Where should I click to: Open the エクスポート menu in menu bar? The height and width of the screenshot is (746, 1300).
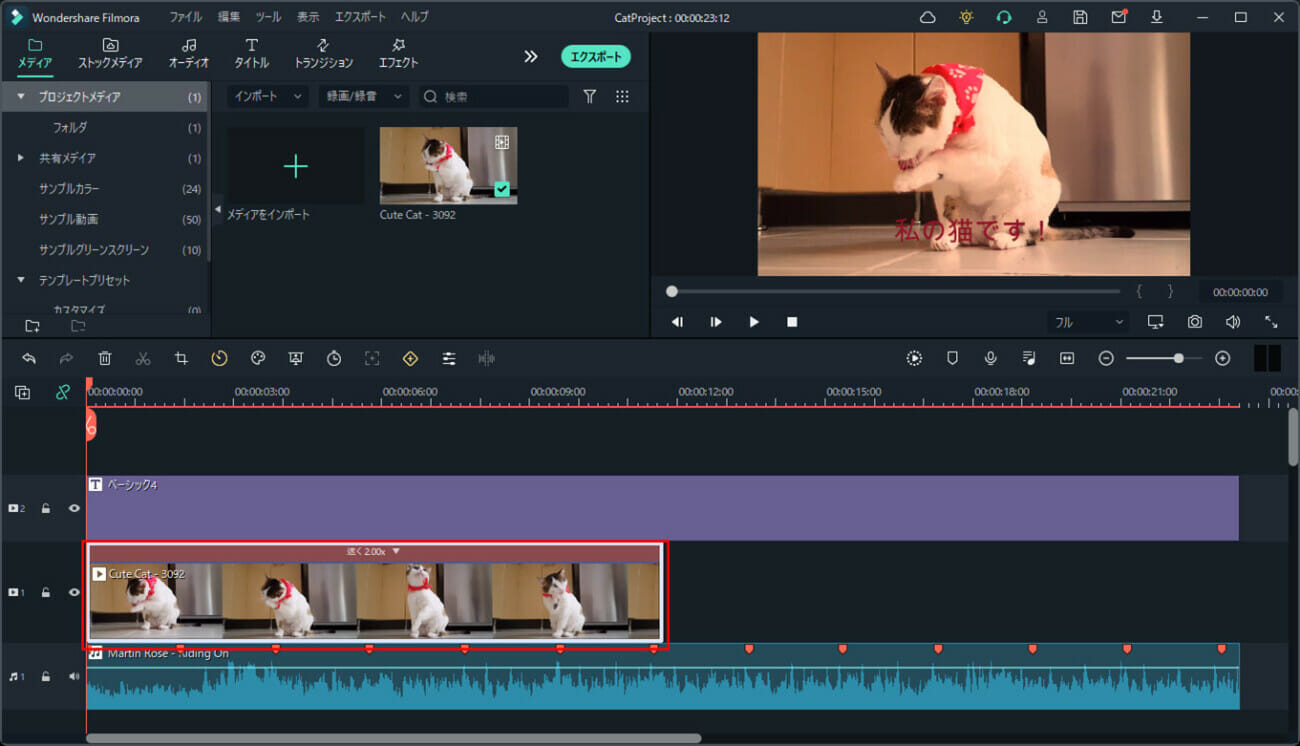coord(360,17)
